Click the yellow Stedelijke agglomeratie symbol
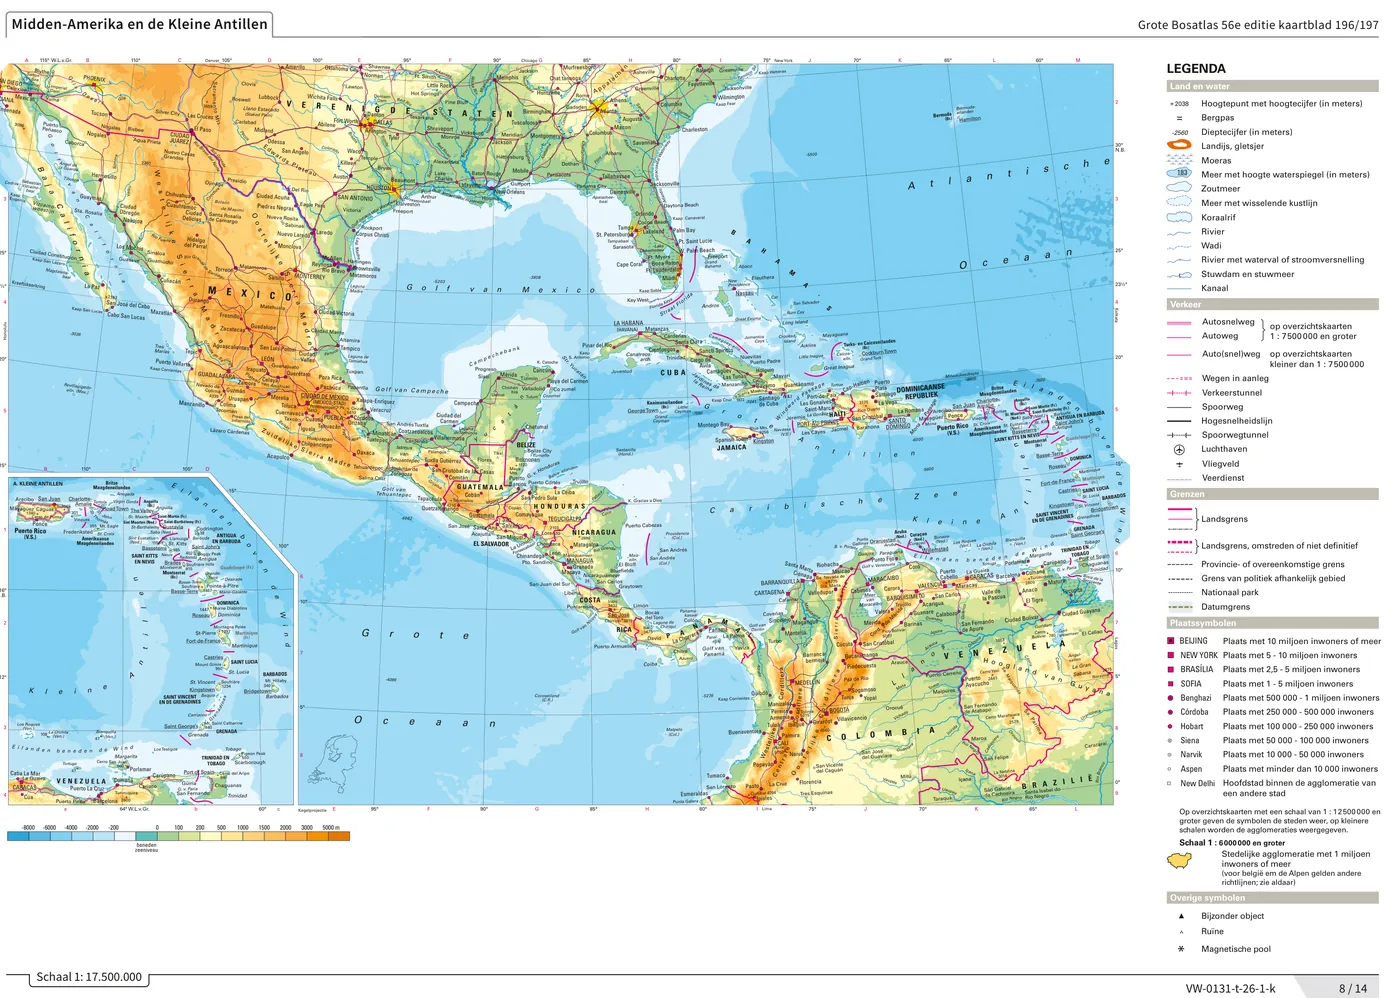This screenshot has height=998, width=1400. 1180,861
